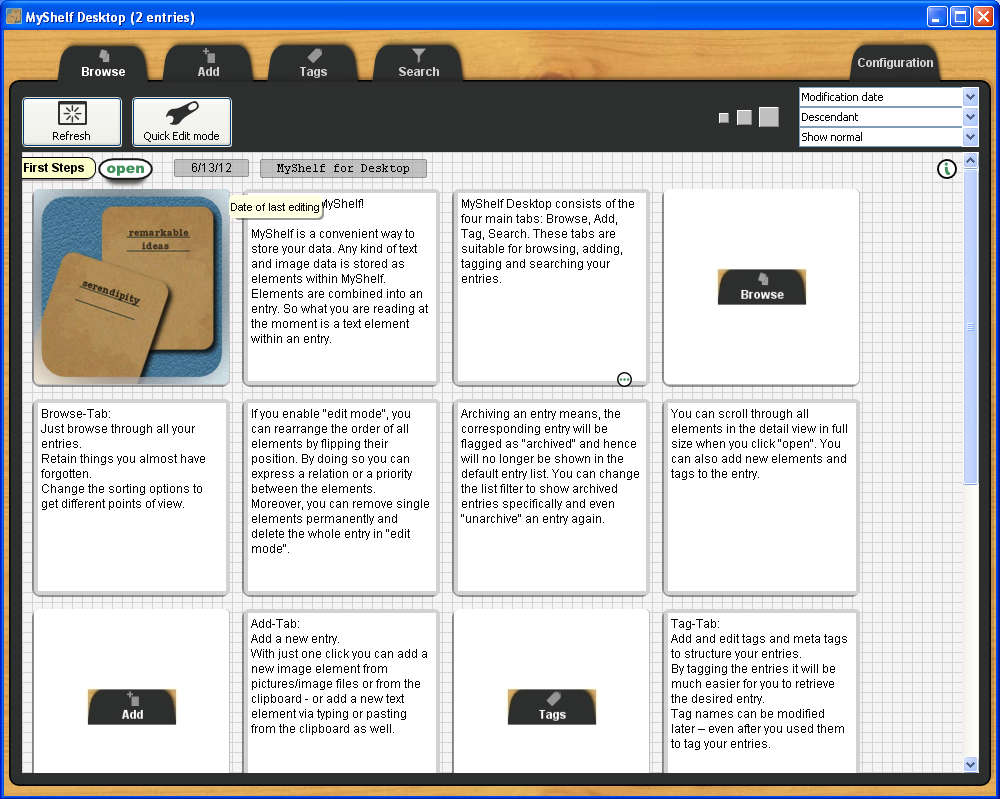
Task: Select the 'MyShelf is a convenient way' card
Action: point(341,288)
